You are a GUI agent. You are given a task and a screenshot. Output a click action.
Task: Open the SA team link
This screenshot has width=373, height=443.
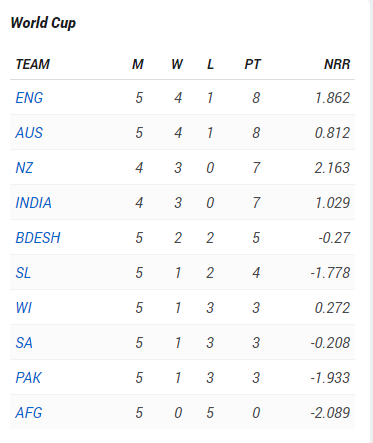(24, 343)
